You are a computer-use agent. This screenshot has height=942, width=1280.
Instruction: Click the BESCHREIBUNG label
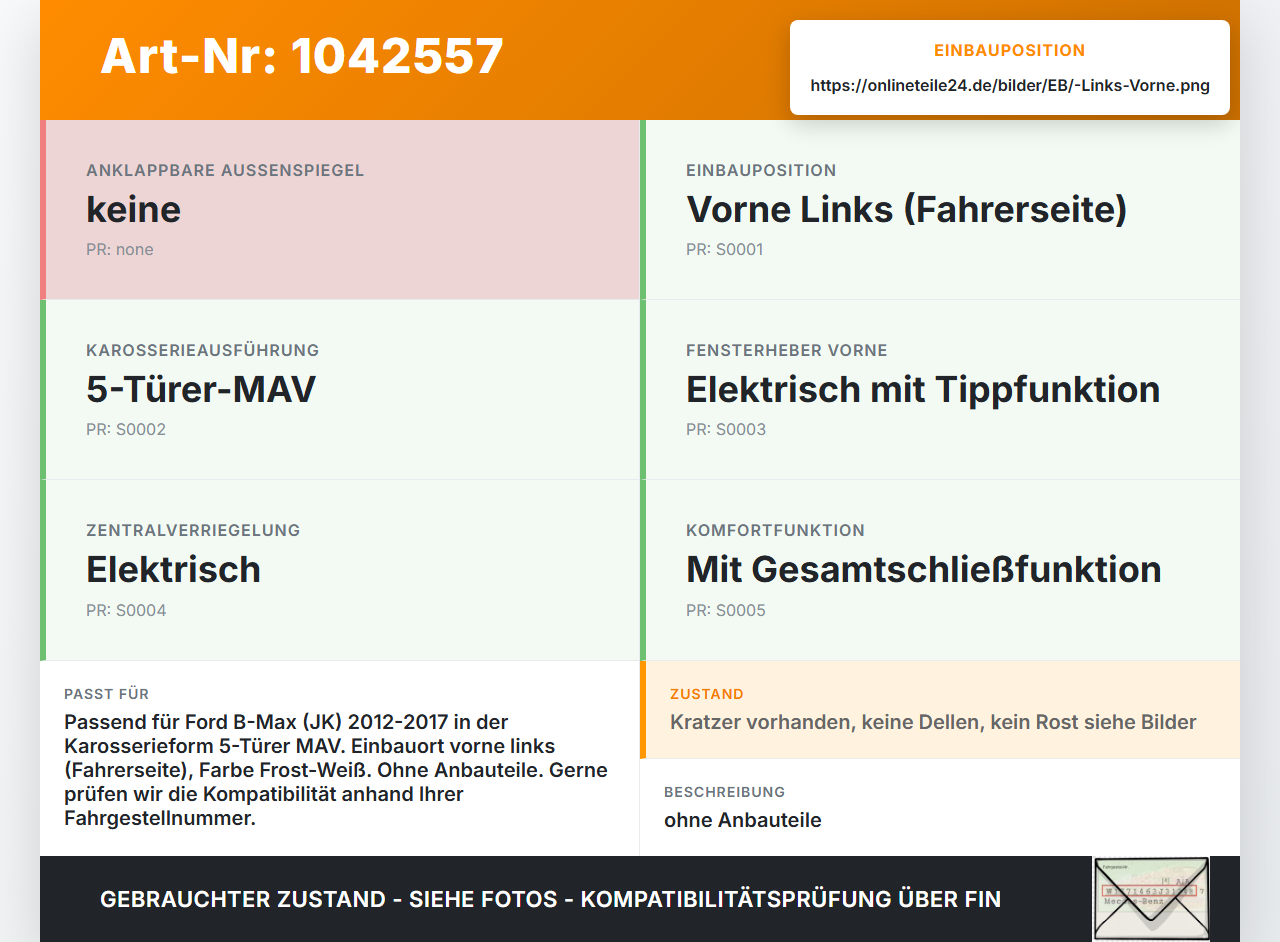tap(725, 792)
